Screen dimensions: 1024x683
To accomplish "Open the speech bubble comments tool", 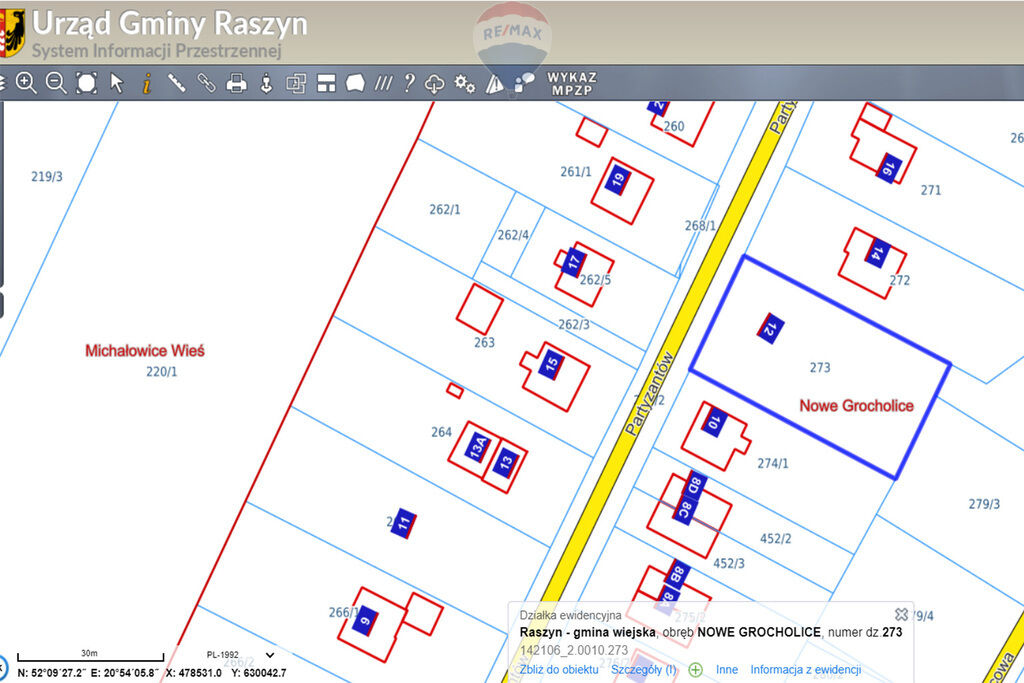I will 524,83.
